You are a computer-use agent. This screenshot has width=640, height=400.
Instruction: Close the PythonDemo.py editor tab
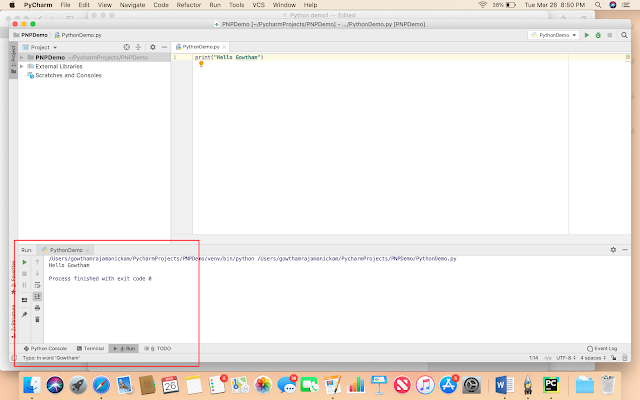click(x=224, y=47)
